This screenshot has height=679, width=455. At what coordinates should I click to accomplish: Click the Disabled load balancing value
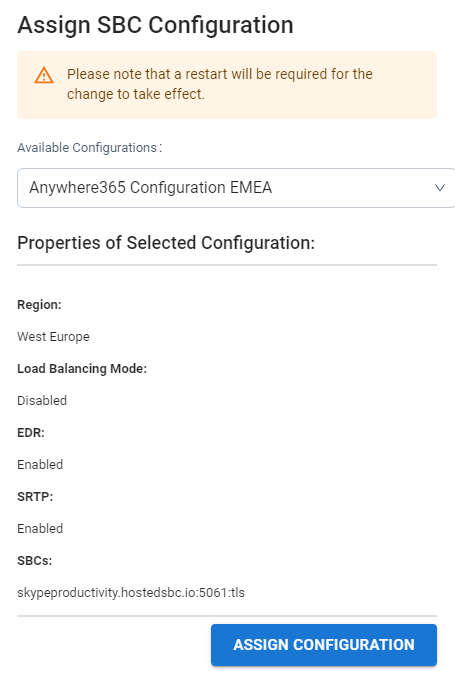click(x=42, y=401)
